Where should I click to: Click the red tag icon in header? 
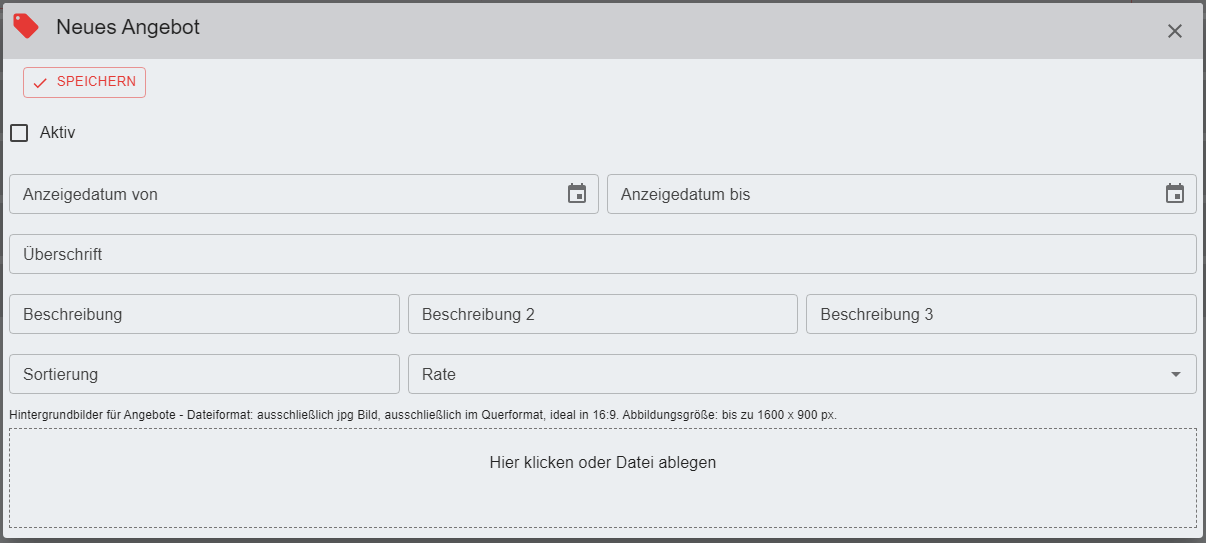pos(26,27)
